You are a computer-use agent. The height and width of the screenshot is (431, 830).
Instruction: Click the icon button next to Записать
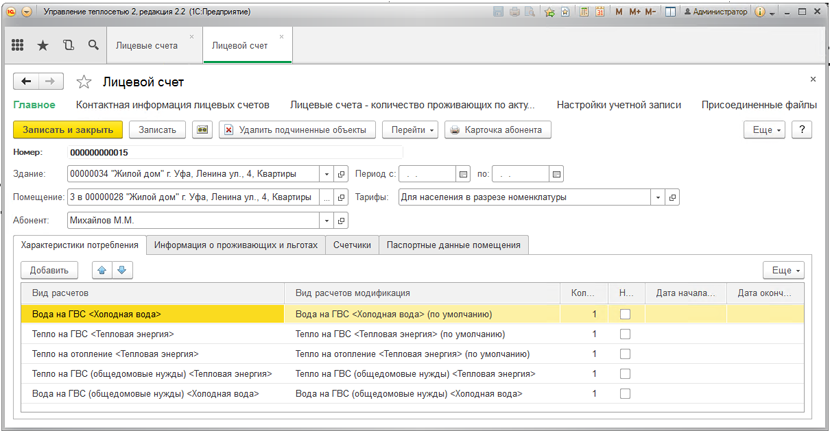202,130
